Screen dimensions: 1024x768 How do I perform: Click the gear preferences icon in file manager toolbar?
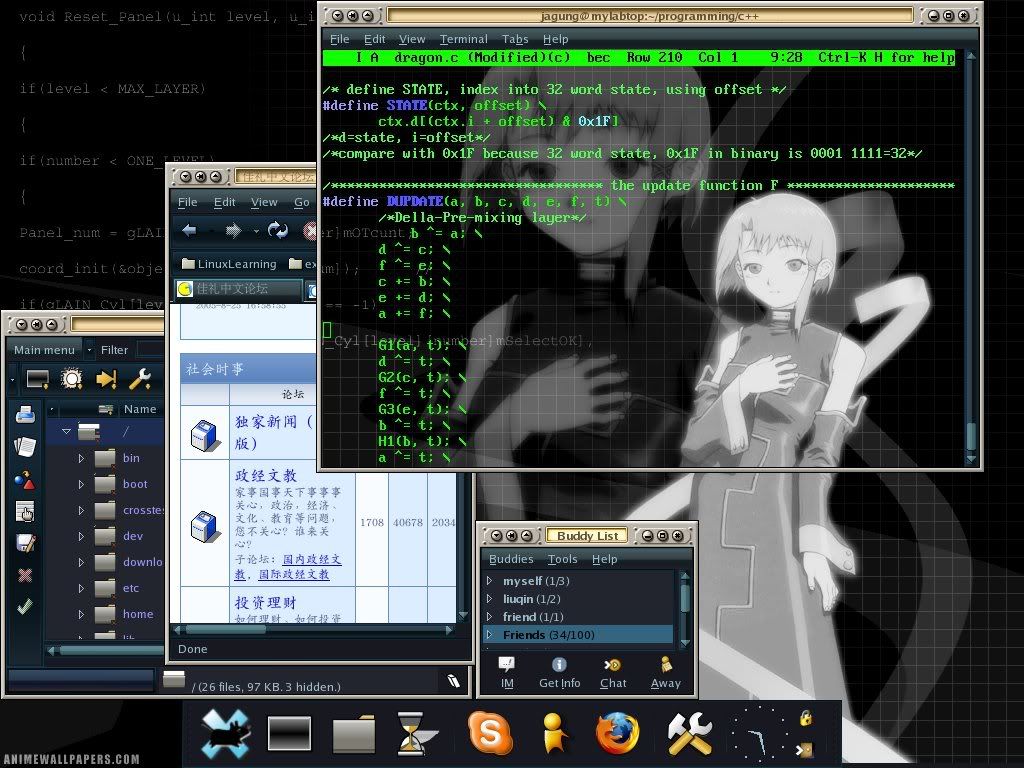click(71, 379)
